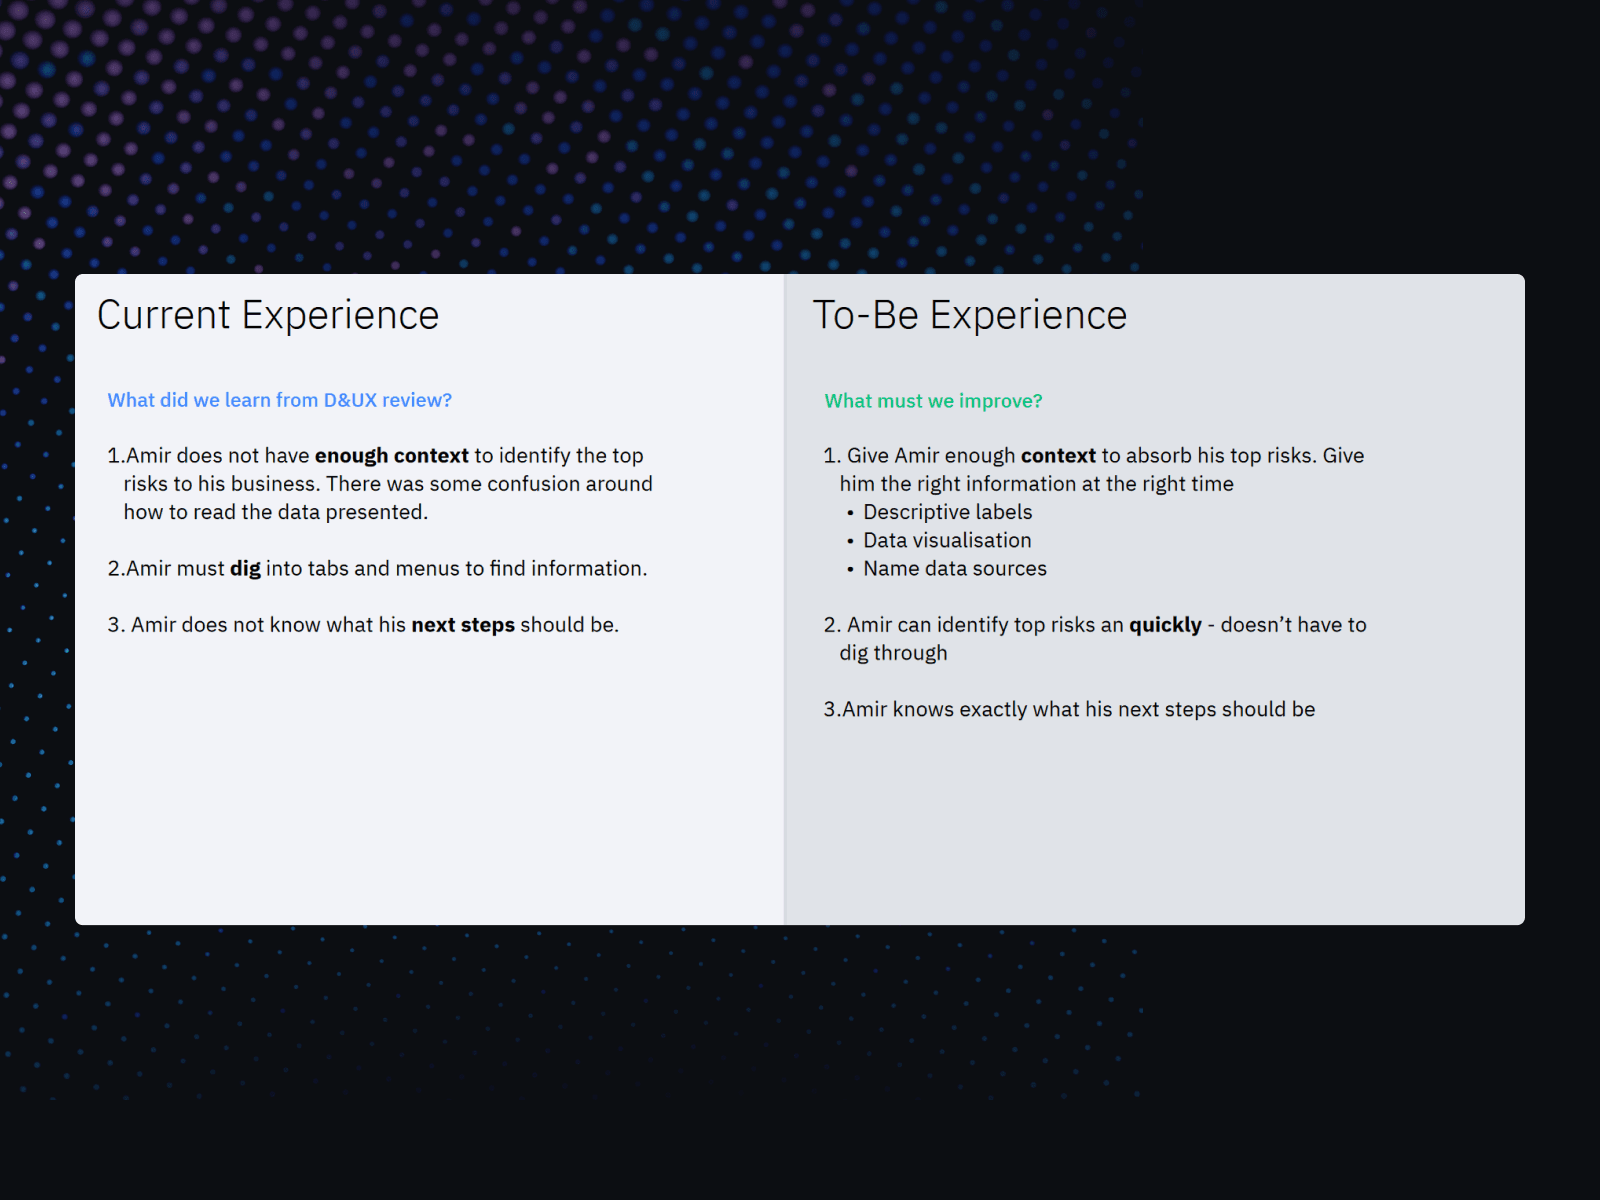This screenshot has height=1200, width=1600.
Task: Click the bolded word 'quickly' in item 2
Action: pos(1164,624)
